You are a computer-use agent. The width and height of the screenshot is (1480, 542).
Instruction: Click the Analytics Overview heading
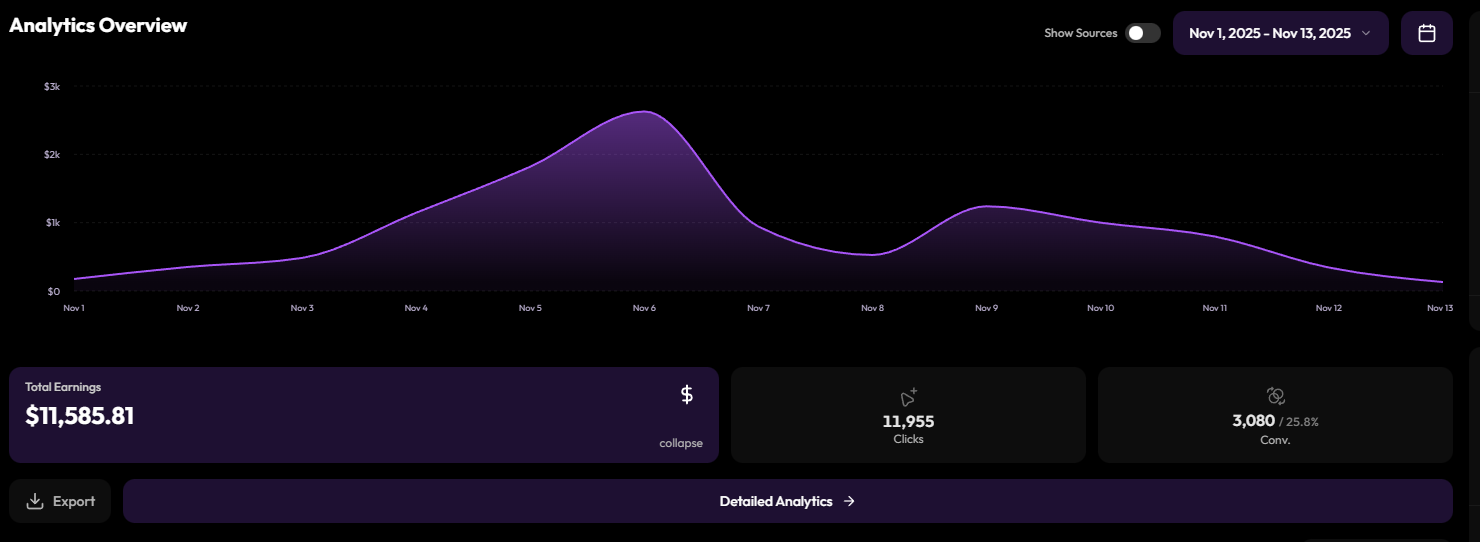[x=98, y=26]
